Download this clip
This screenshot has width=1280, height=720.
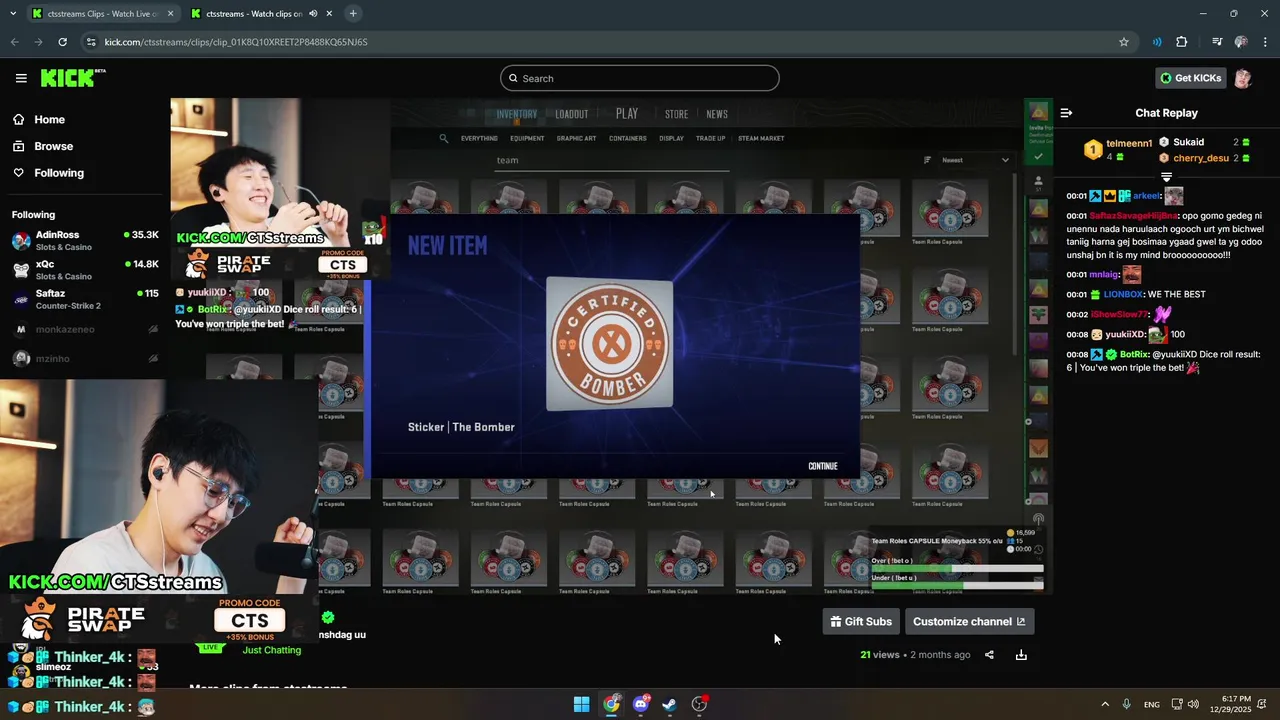pyautogui.click(x=1021, y=655)
